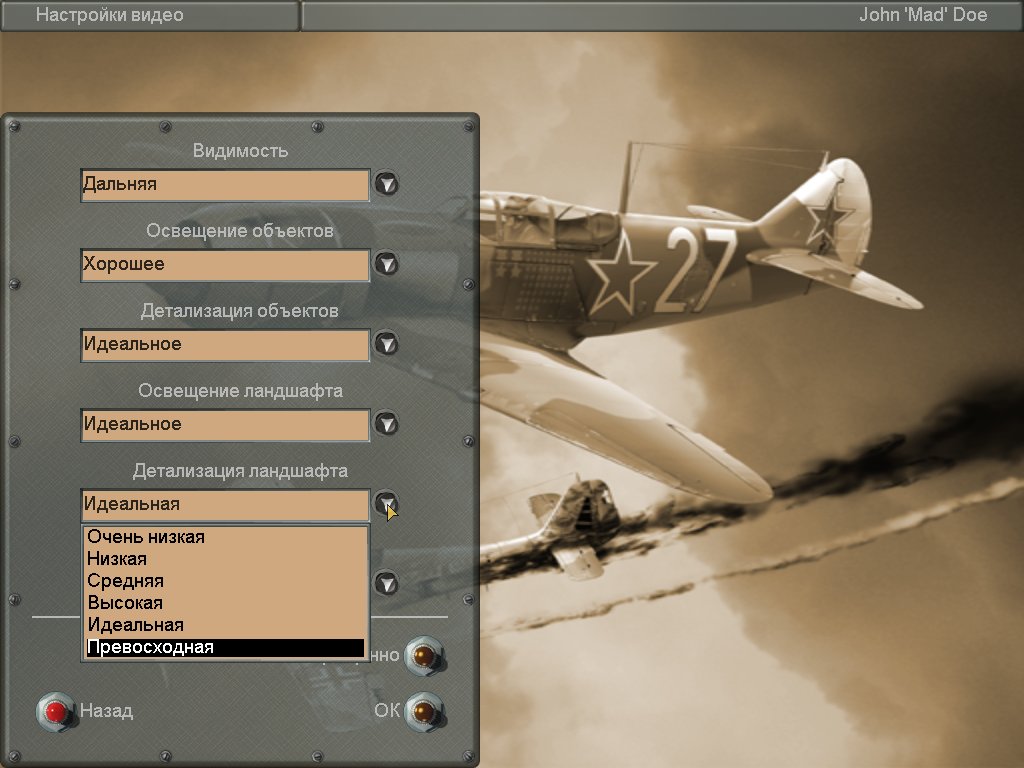Open the Видимость dropdown arrow
The height and width of the screenshot is (768, 1024).
tap(386, 184)
